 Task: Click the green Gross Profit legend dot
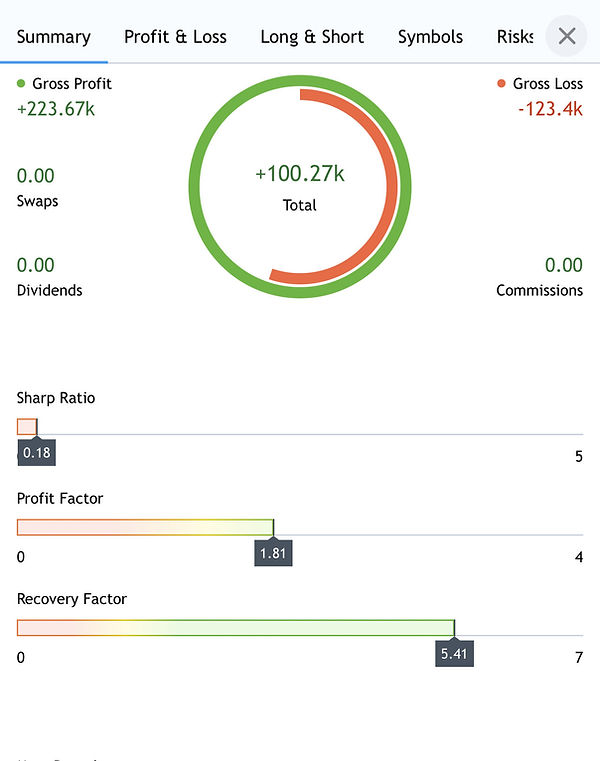(21, 84)
